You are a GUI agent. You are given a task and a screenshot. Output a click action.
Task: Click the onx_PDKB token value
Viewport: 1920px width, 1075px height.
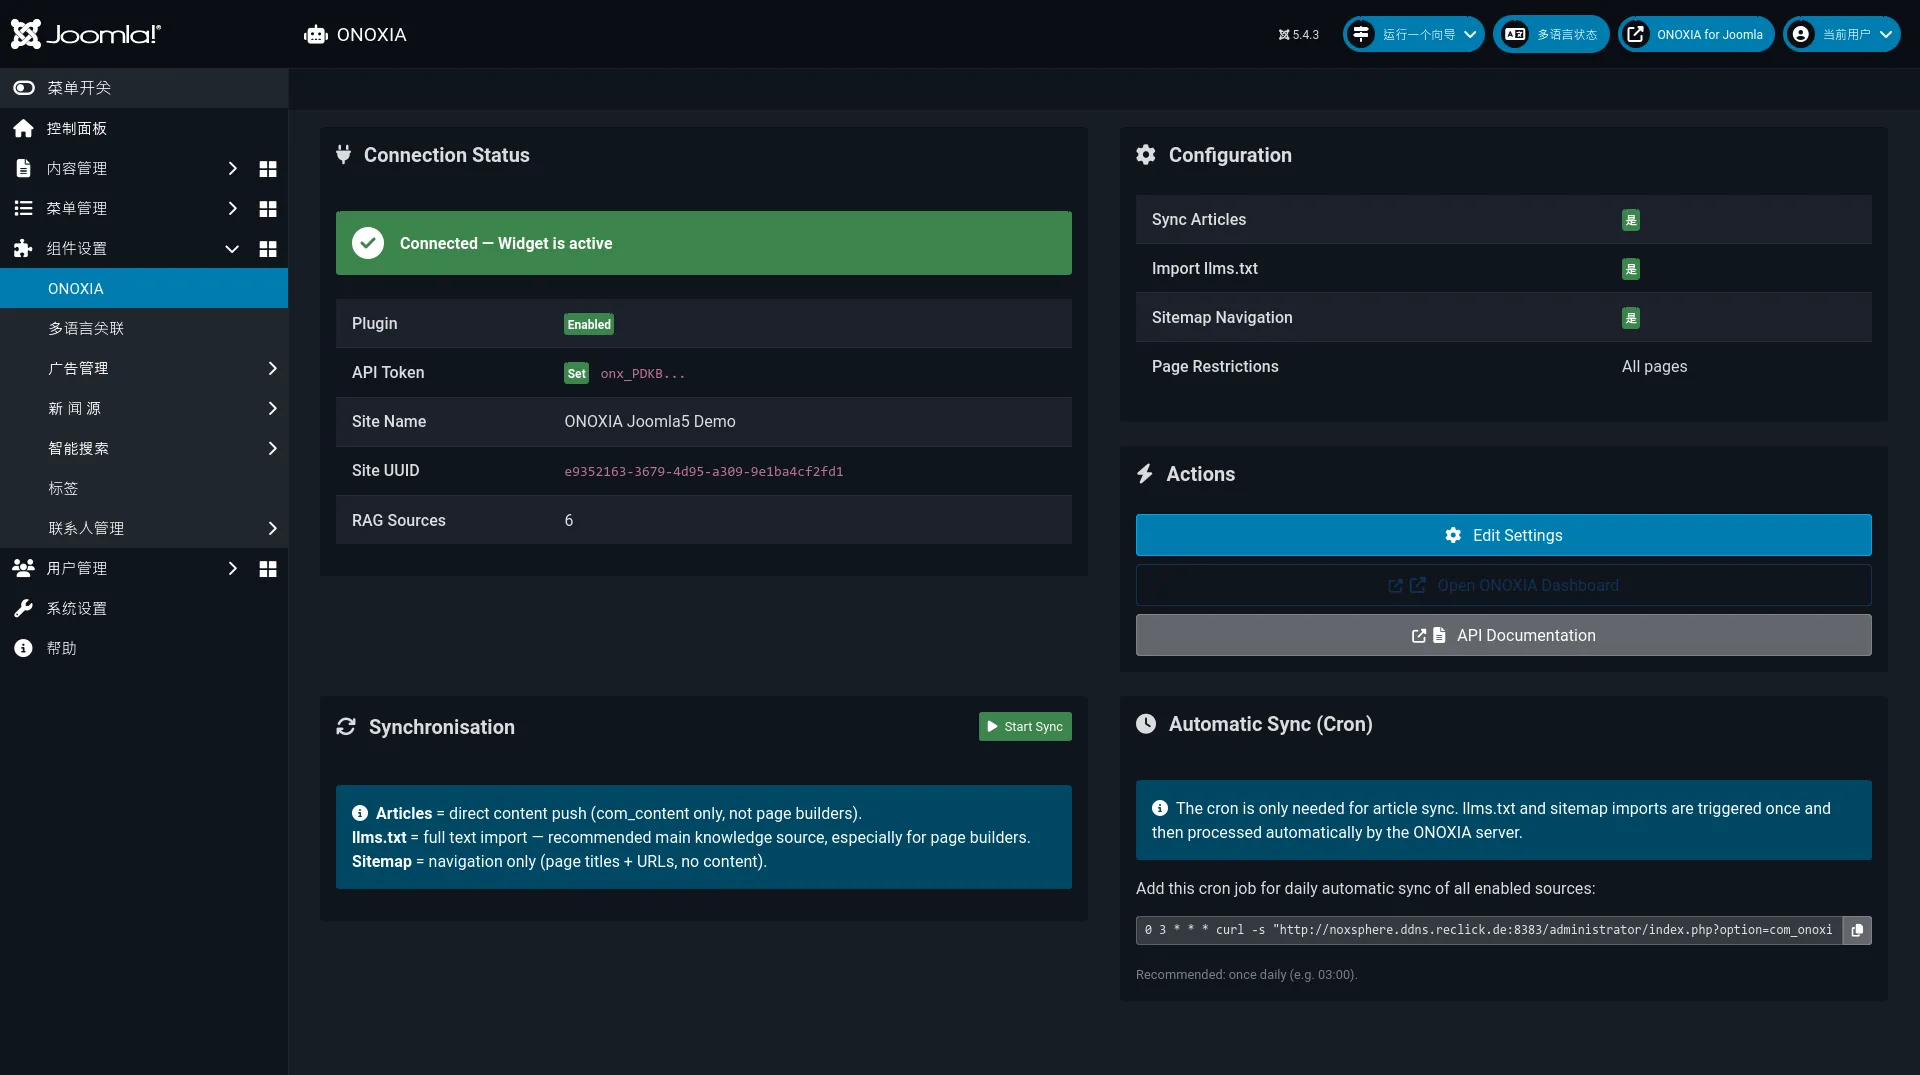point(643,373)
